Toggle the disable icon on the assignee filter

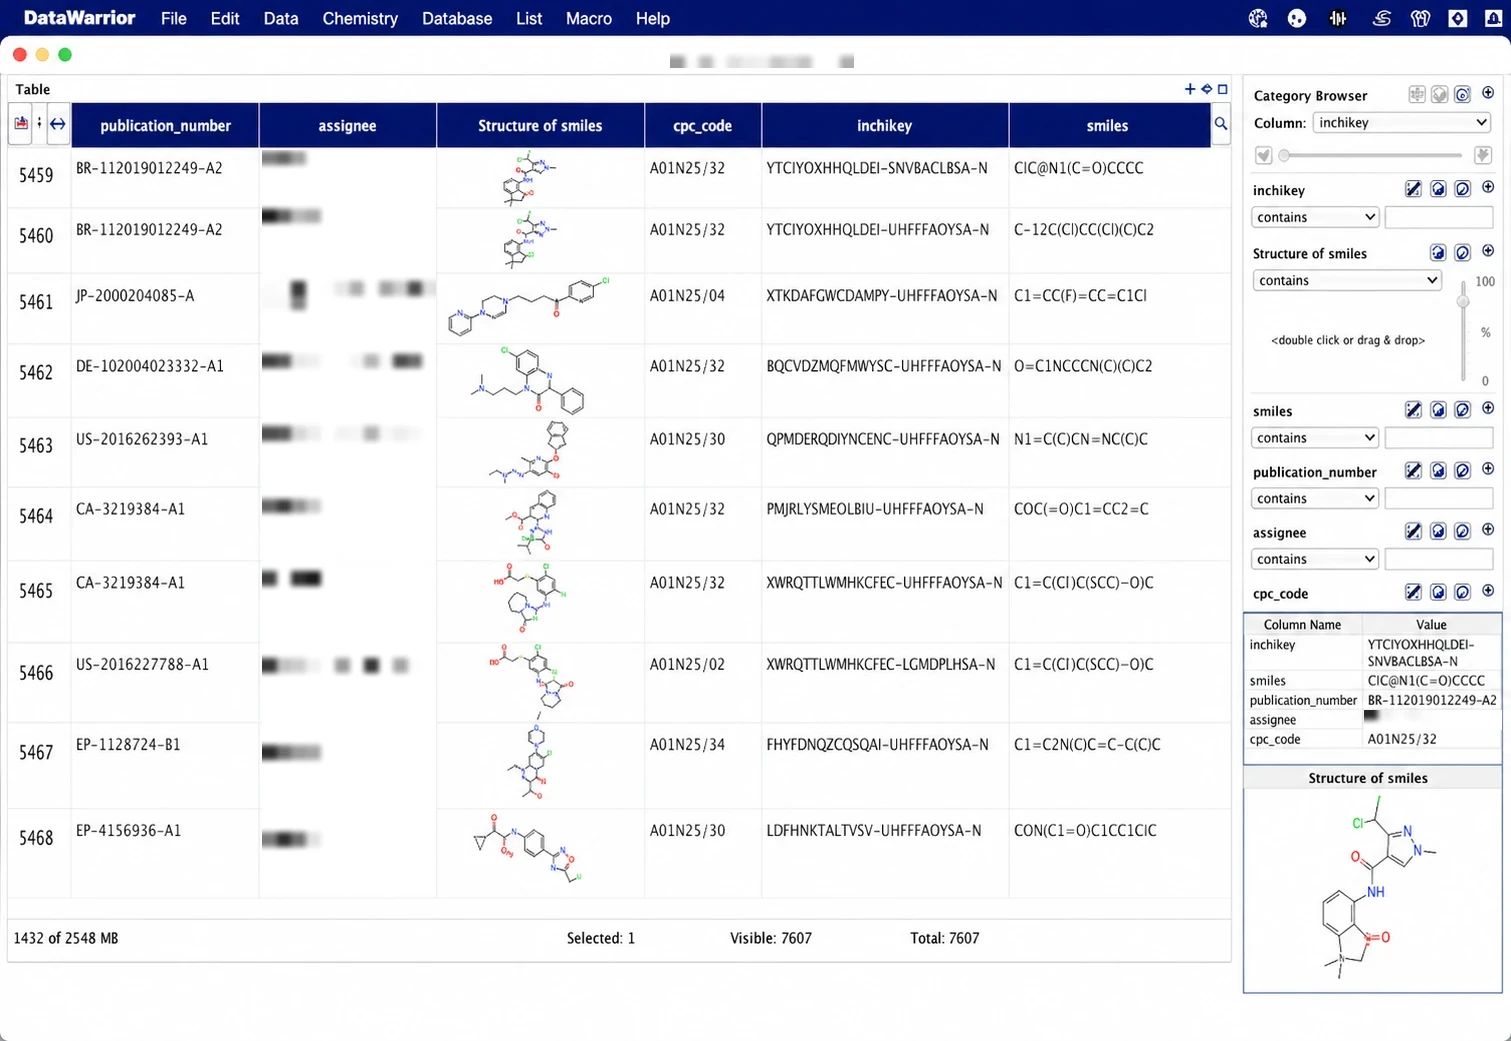point(1462,532)
